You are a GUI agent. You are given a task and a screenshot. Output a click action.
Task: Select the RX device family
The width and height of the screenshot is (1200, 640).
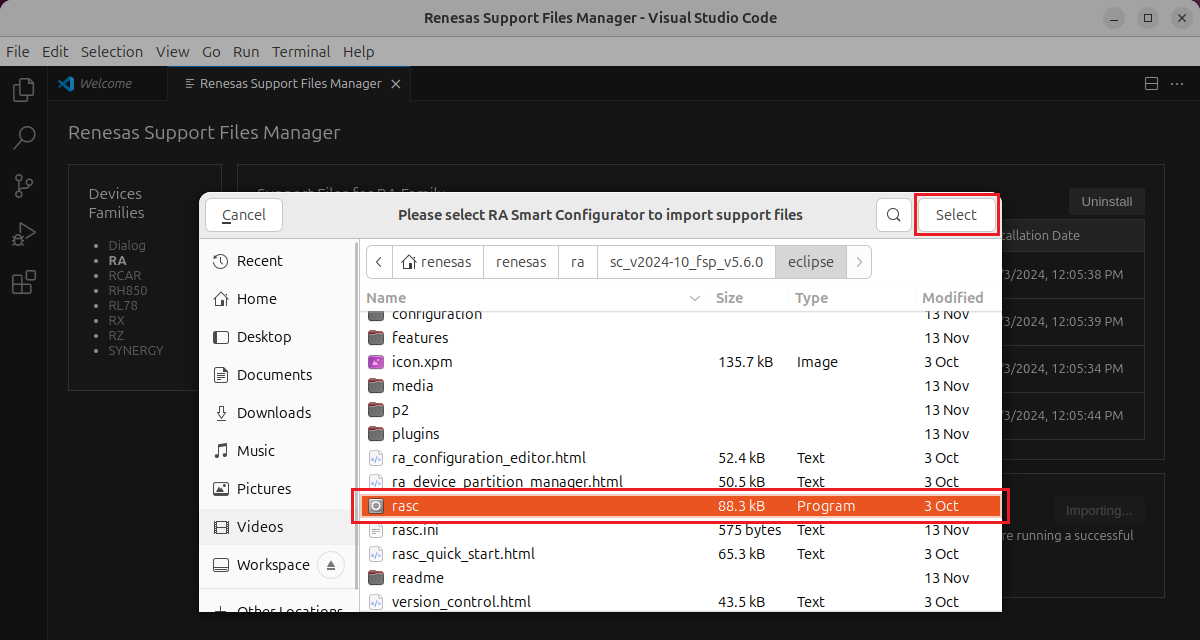click(x=116, y=320)
